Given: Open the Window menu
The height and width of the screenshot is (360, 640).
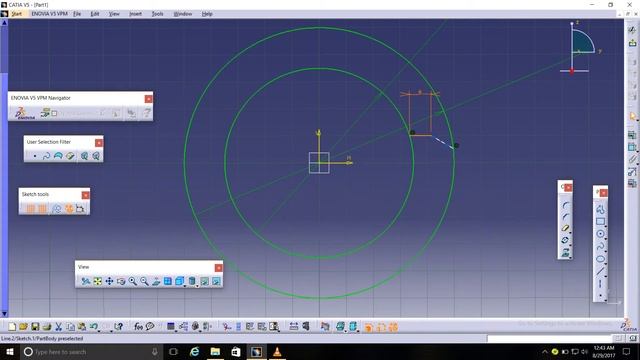Looking at the screenshot, I should 182,14.
